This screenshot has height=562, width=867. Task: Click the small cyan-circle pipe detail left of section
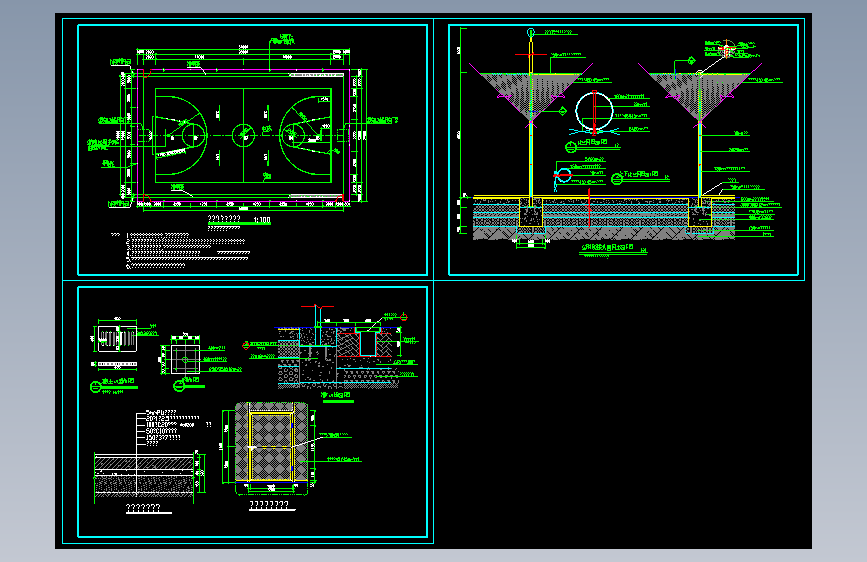[562, 176]
